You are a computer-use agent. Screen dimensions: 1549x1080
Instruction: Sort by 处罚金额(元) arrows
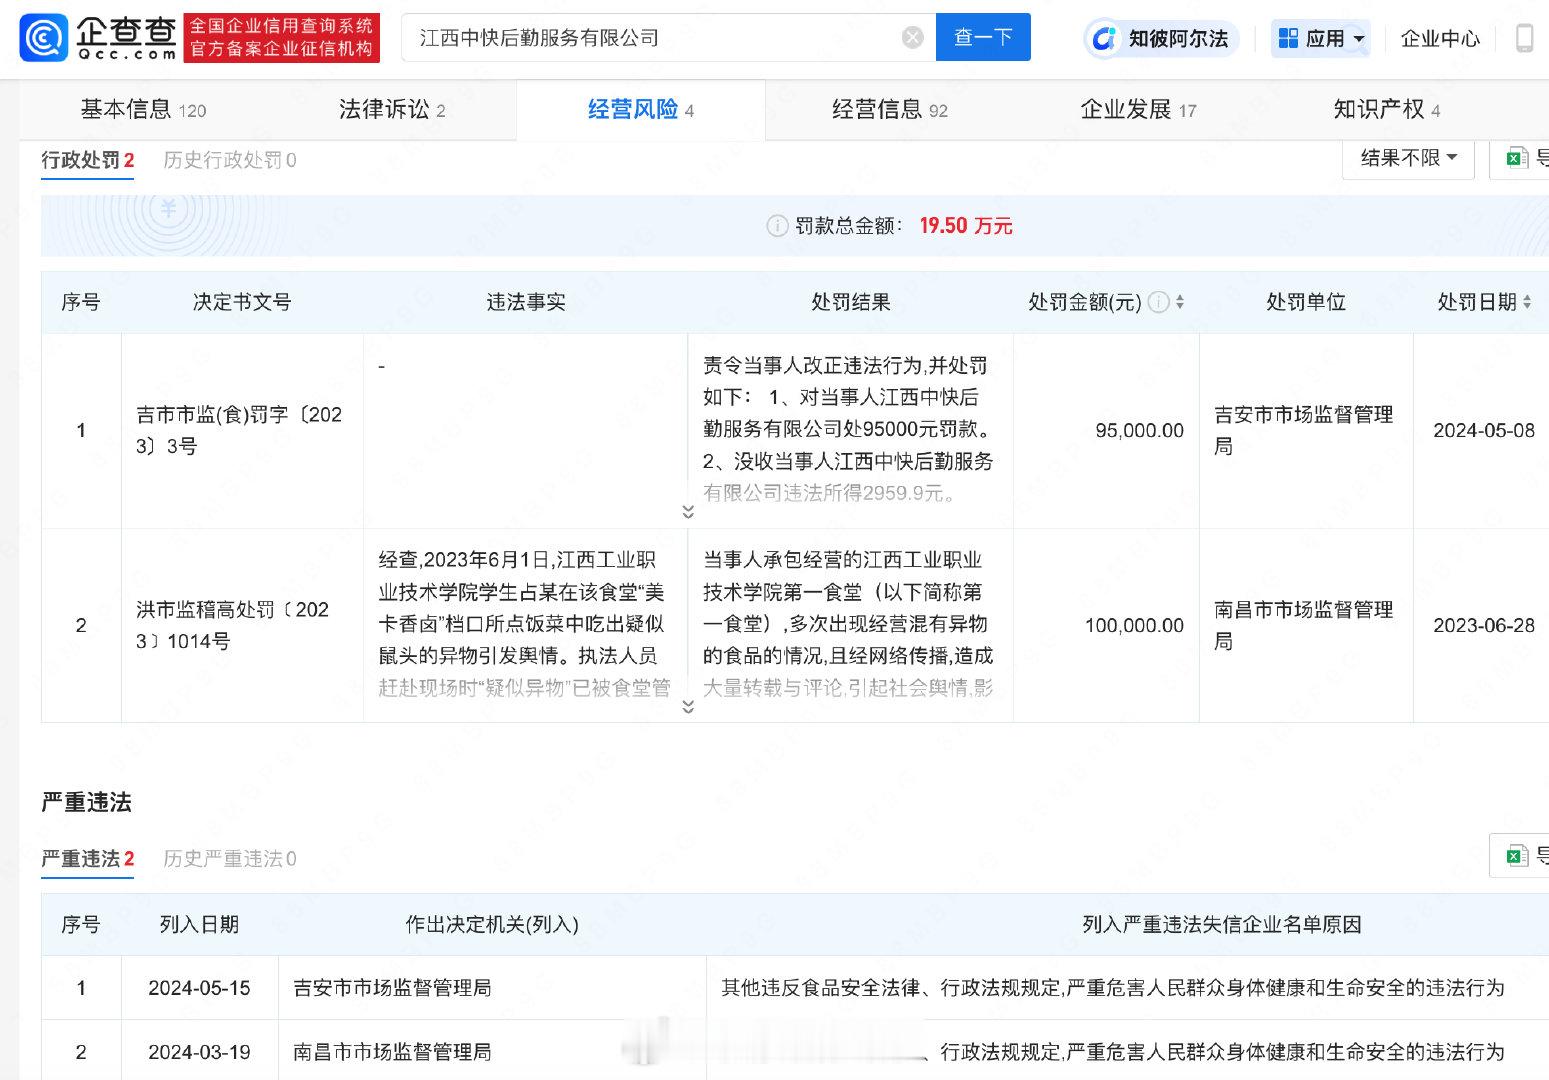click(1180, 302)
